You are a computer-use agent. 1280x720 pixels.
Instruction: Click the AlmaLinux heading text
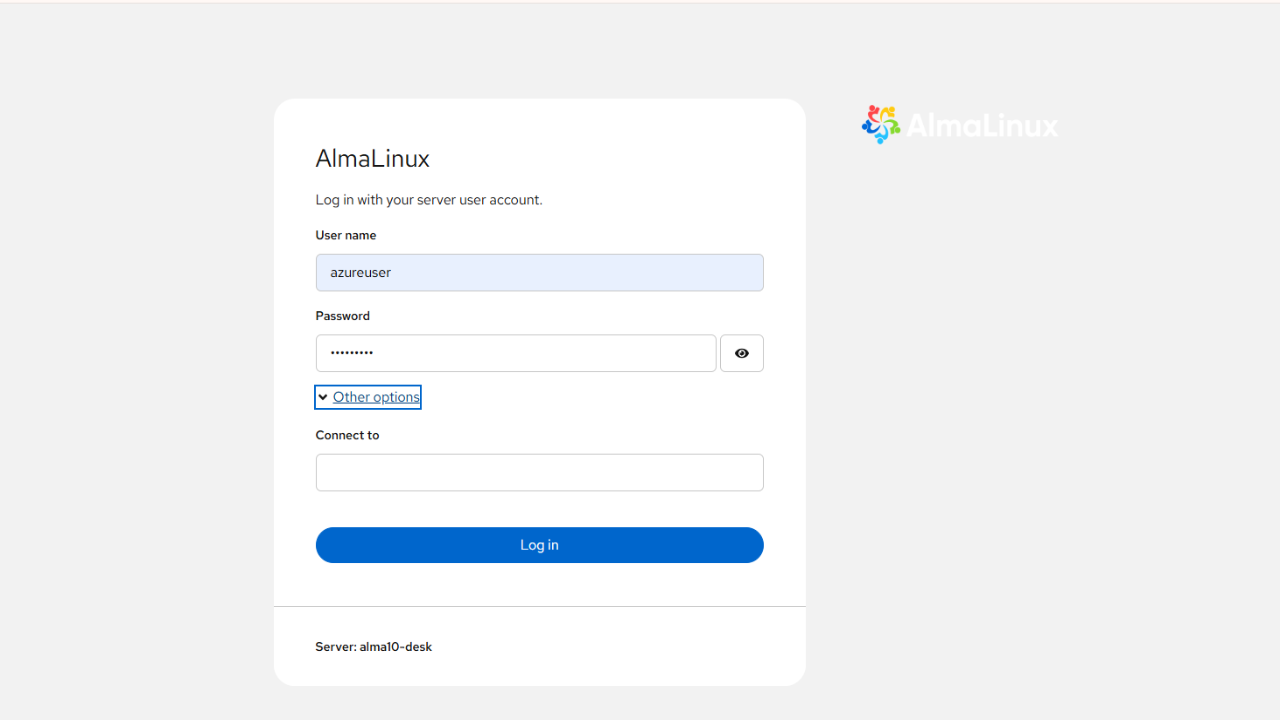[x=373, y=159]
